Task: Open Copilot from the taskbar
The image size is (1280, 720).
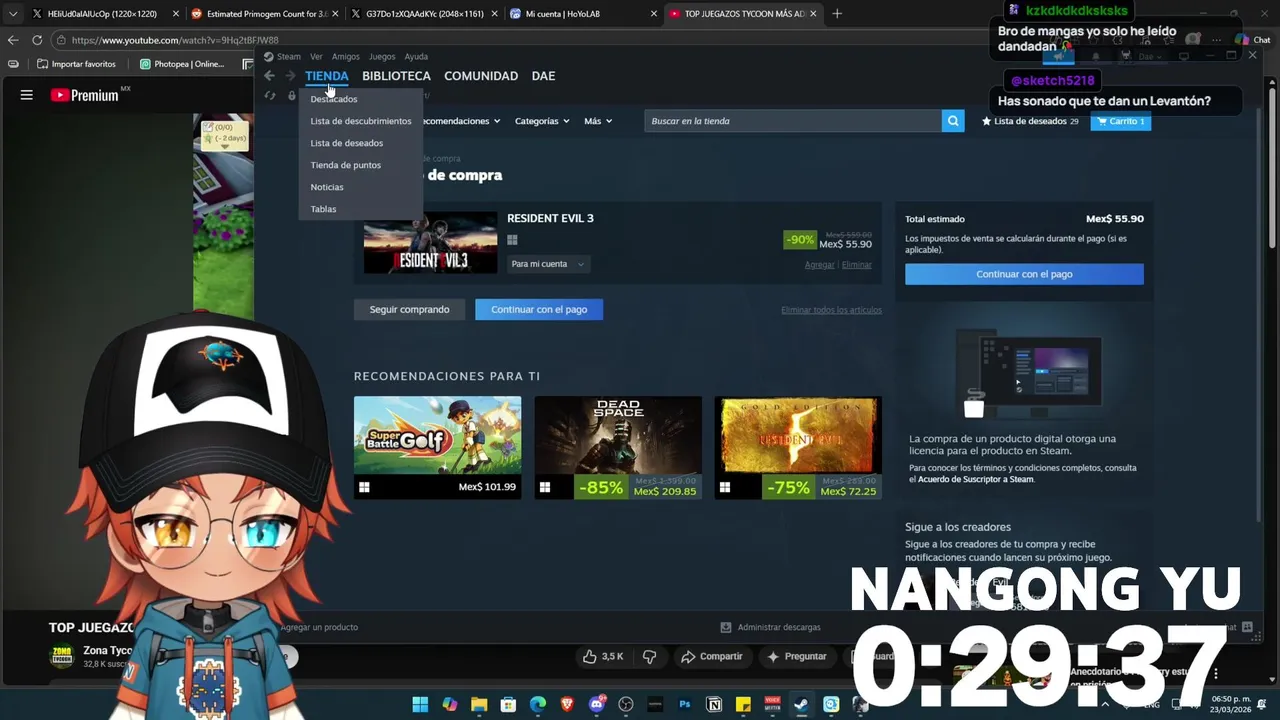Action: tap(449, 705)
